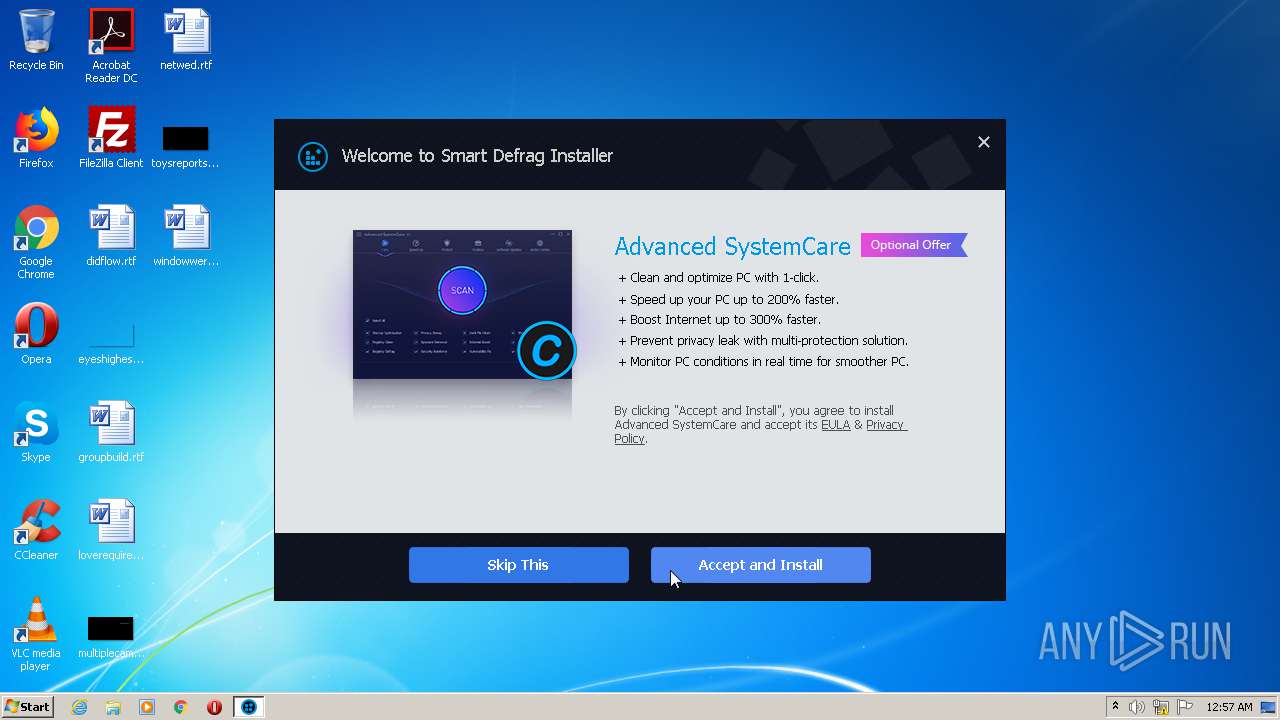The image size is (1280, 720).
Task: Open Opera from the taskbar
Action: tap(214, 707)
